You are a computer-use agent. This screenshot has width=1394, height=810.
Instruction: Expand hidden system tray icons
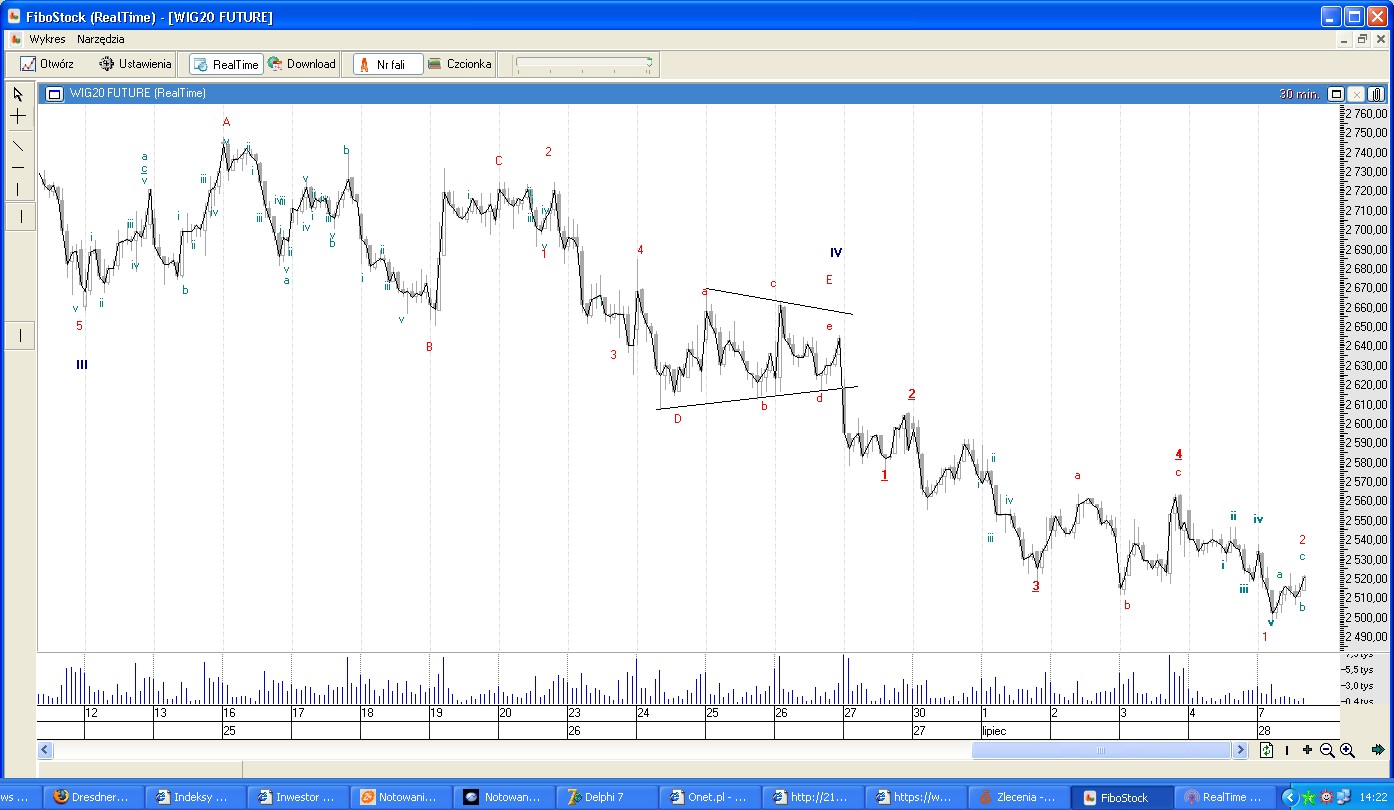coord(1290,797)
